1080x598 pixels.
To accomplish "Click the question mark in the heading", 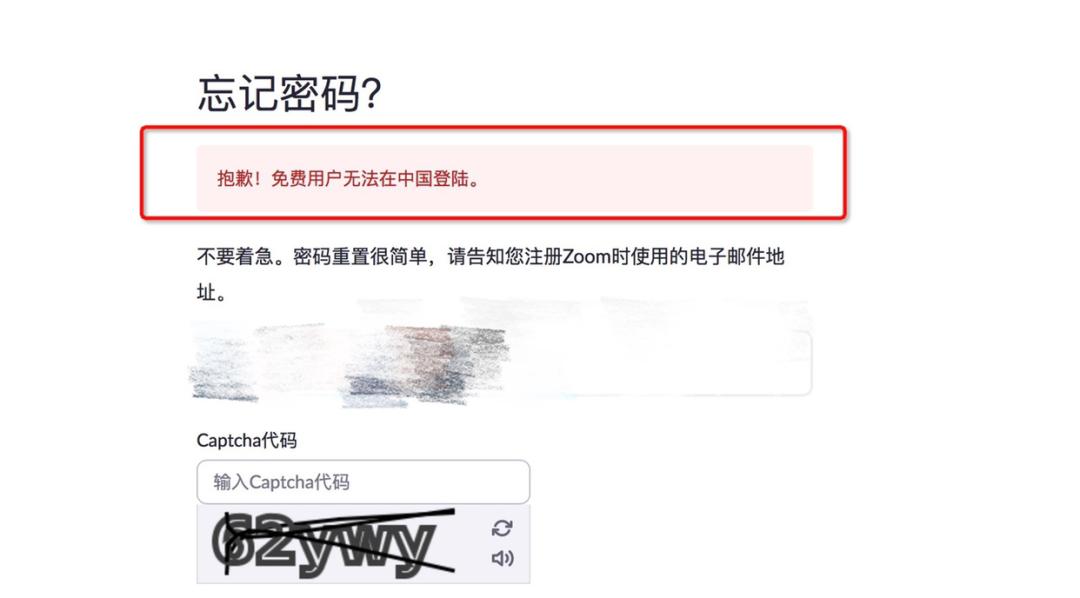I will coord(372,94).
